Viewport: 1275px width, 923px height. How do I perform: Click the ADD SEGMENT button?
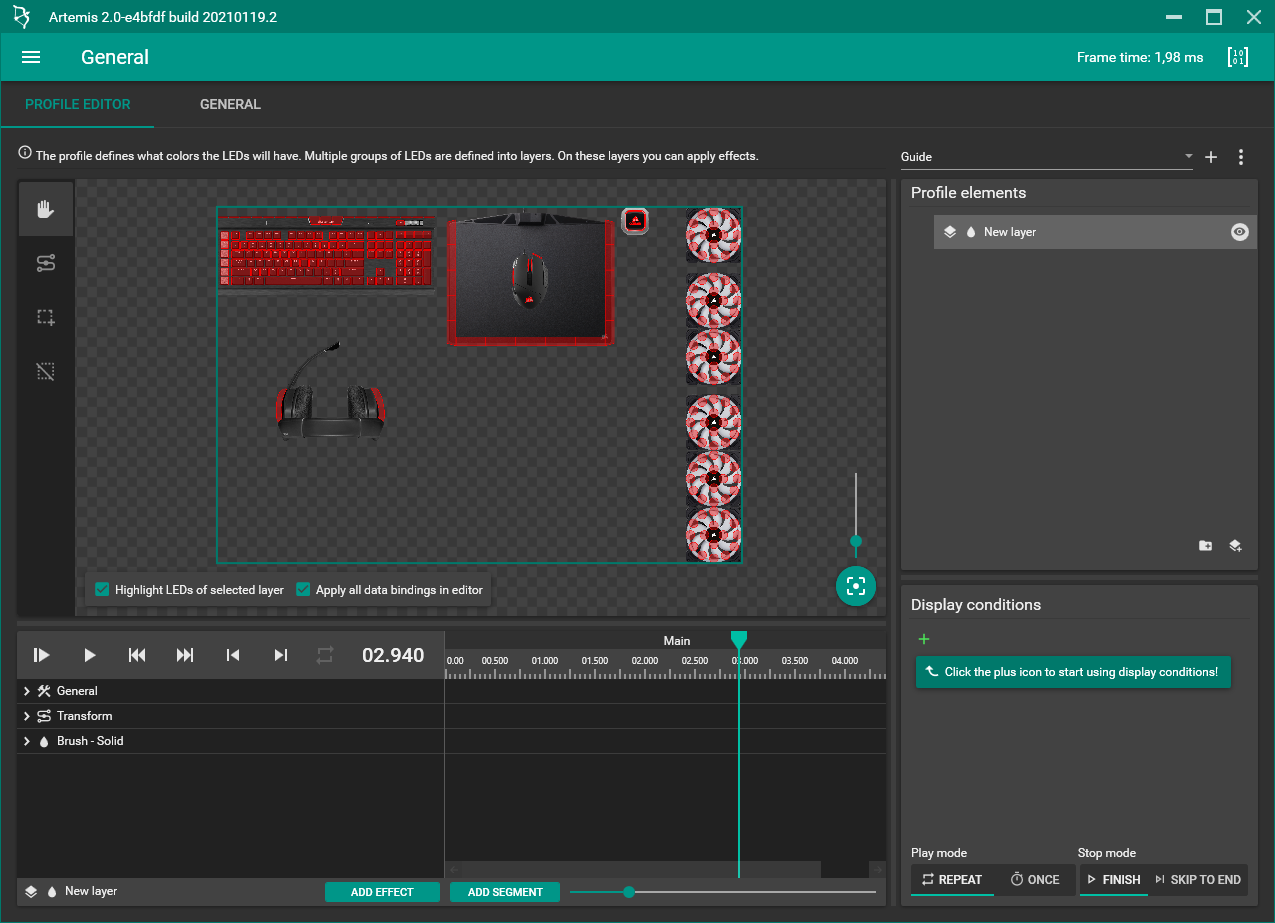(505, 892)
